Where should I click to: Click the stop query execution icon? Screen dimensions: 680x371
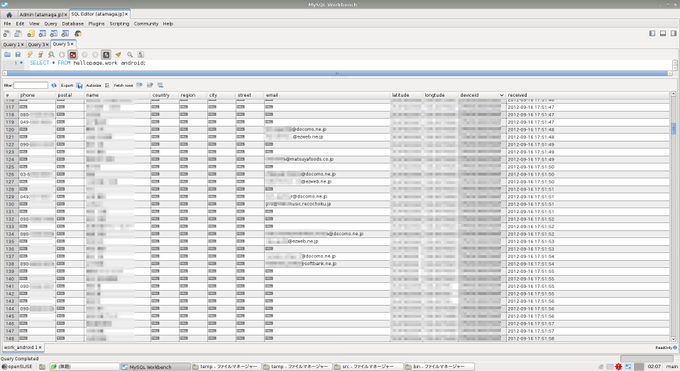pyautogui.click(x=62, y=55)
